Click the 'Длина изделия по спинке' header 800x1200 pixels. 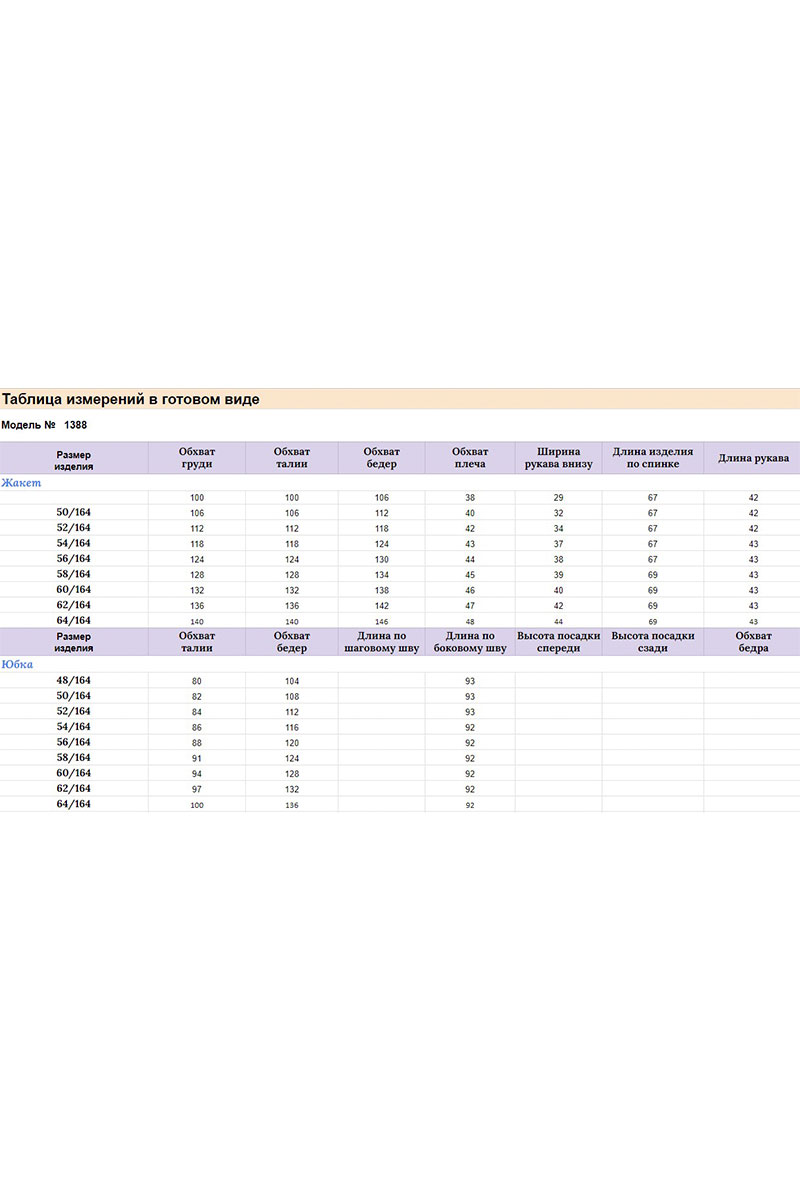coord(652,458)
